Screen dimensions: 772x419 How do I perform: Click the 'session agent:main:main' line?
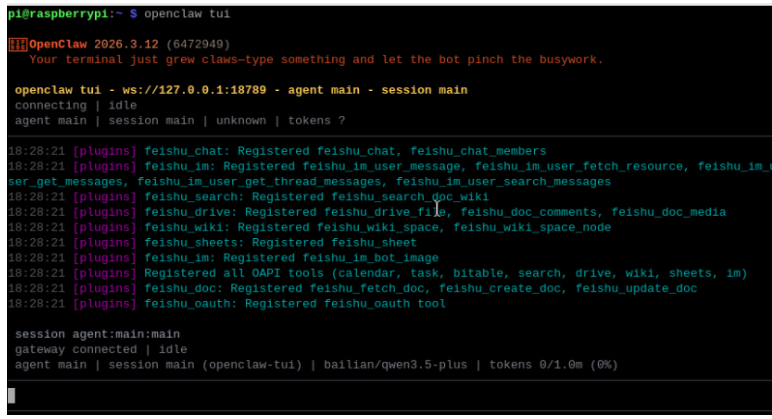point(97,334)
